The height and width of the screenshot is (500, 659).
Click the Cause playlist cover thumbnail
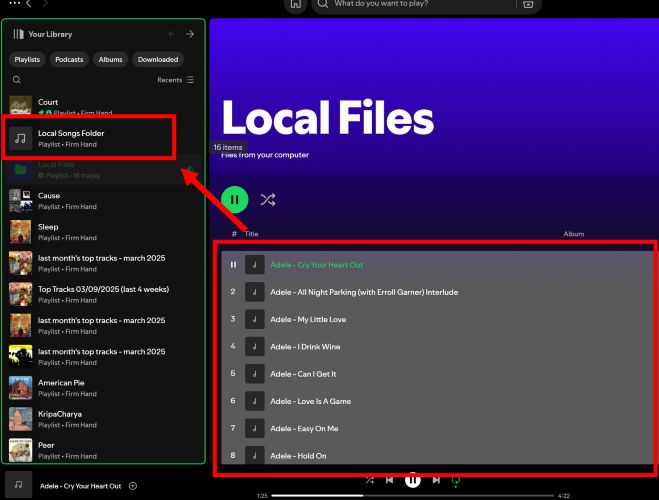coord(21,200)
